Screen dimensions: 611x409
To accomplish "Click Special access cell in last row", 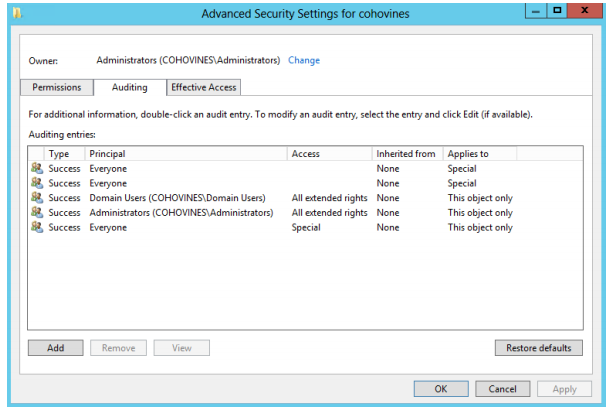I will click(306, 227).
